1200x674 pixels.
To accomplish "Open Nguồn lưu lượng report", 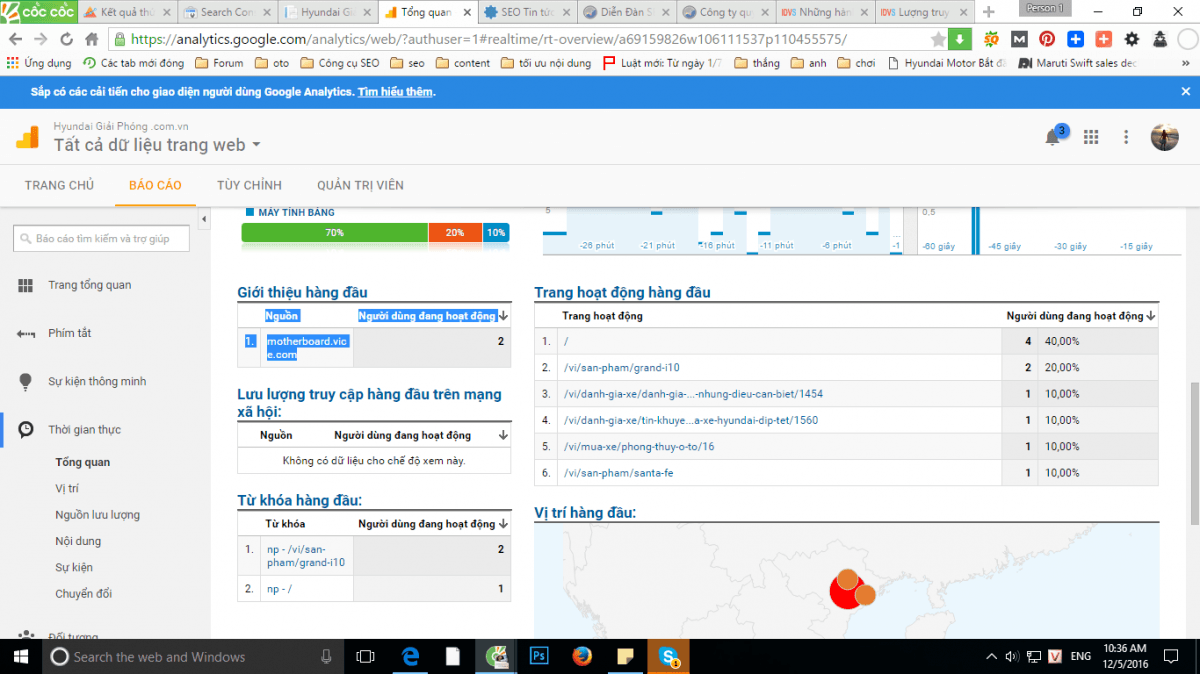I will click(97, 515).
